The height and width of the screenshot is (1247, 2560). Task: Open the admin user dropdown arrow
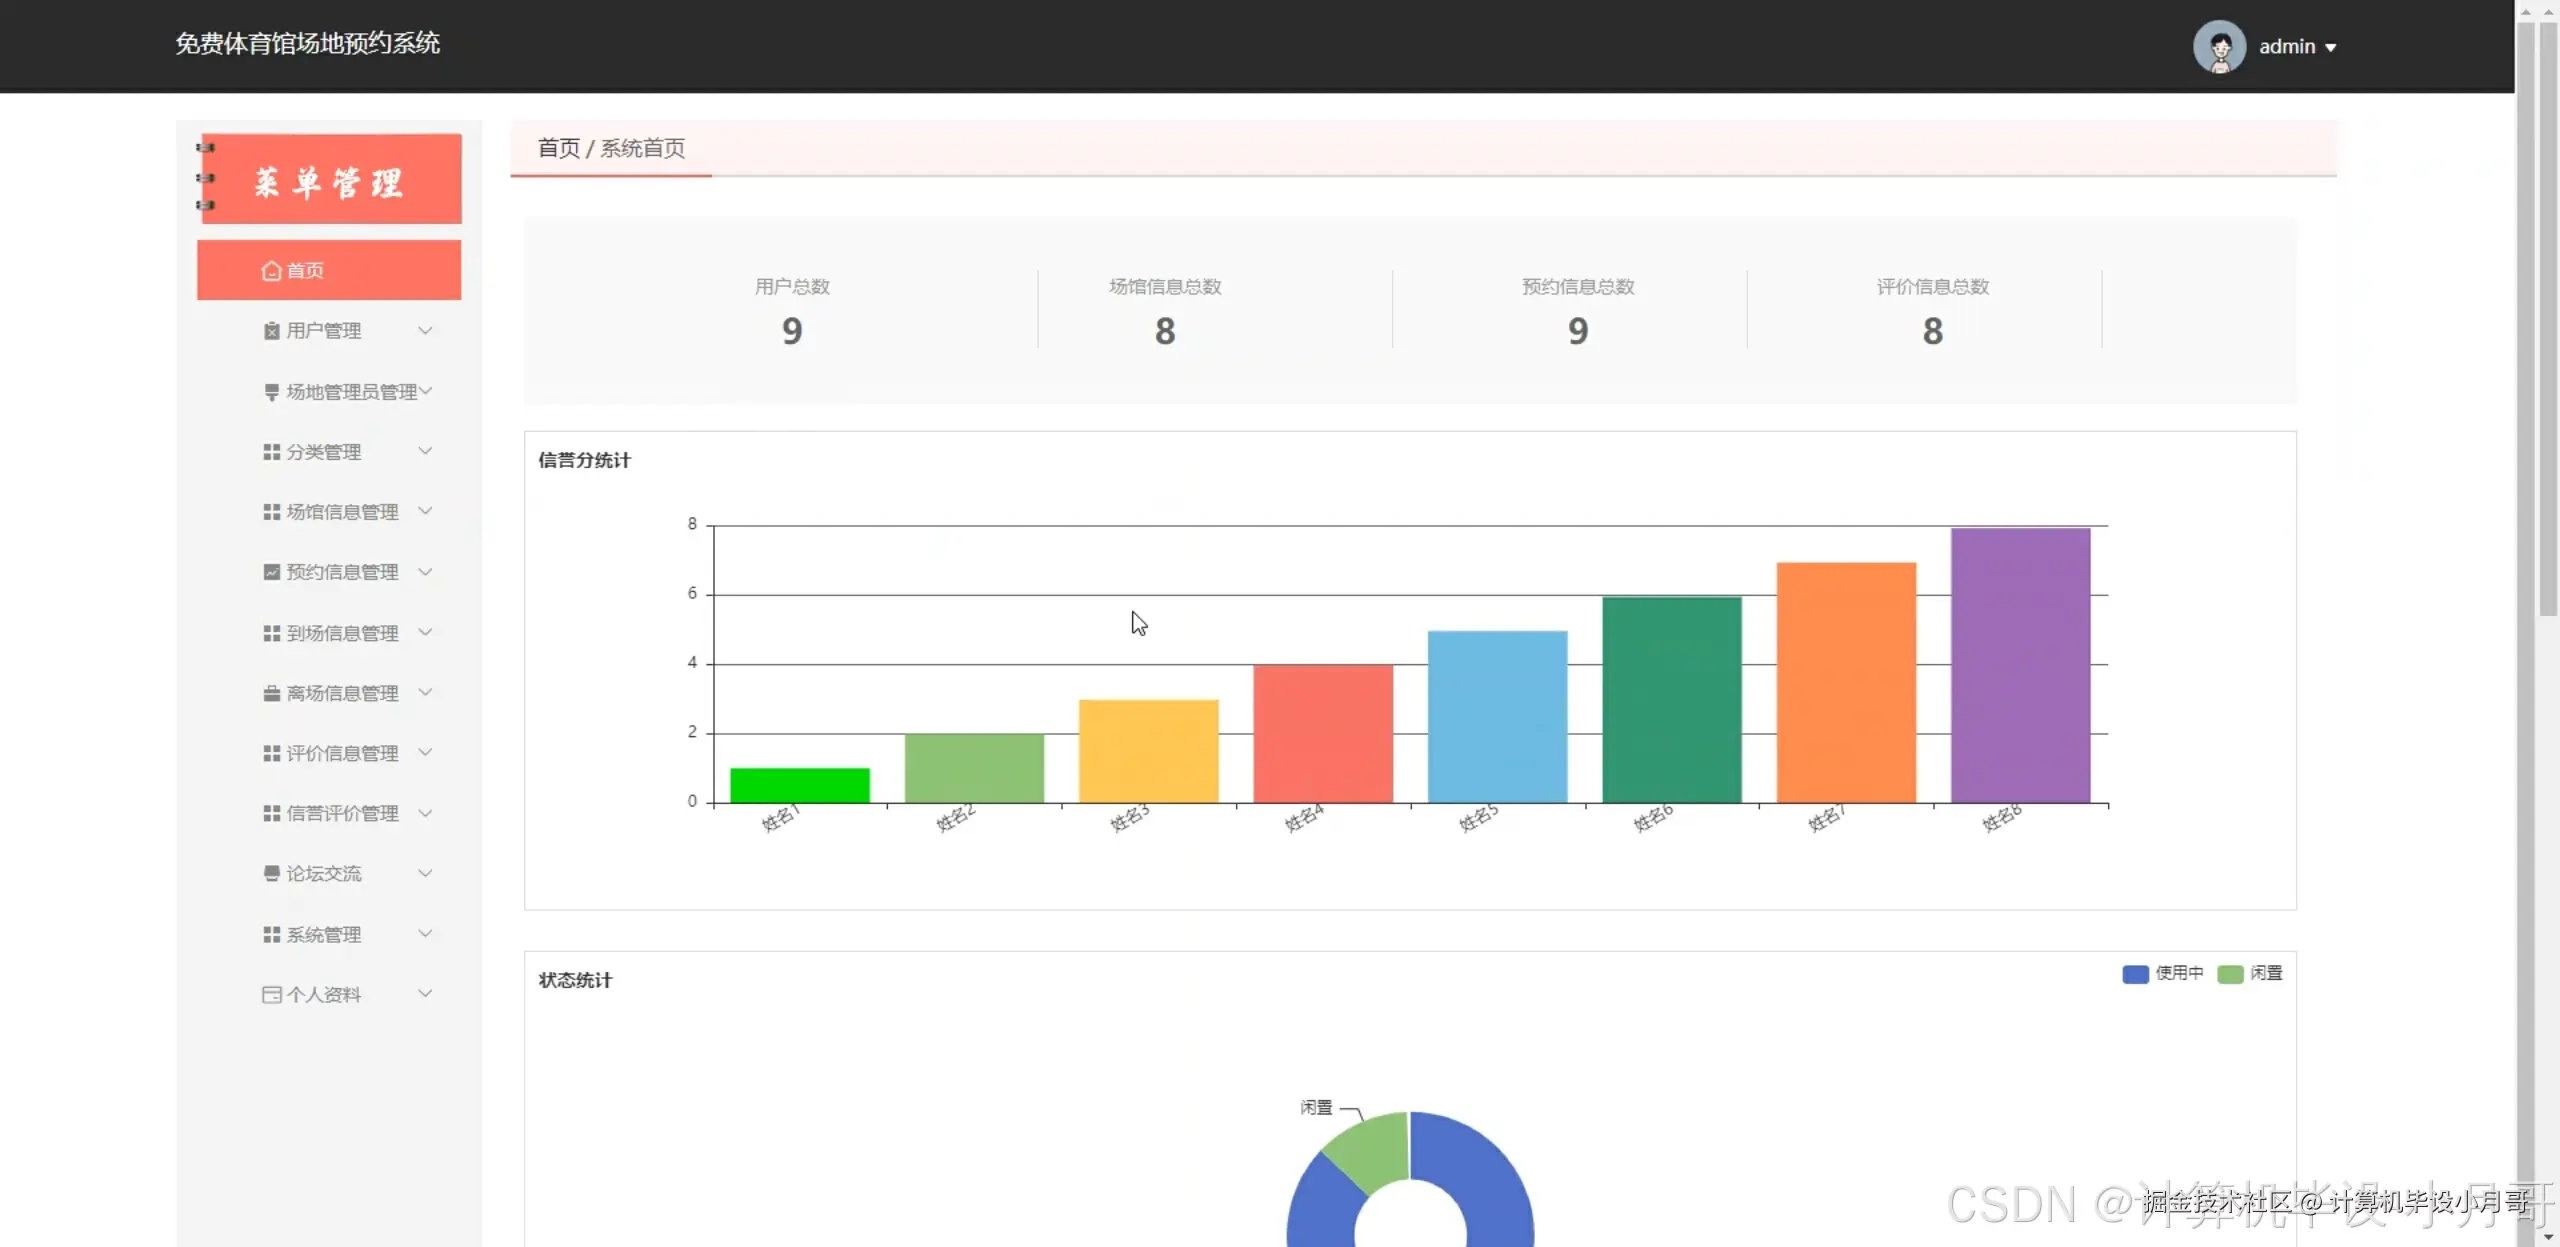(2331, 48)
